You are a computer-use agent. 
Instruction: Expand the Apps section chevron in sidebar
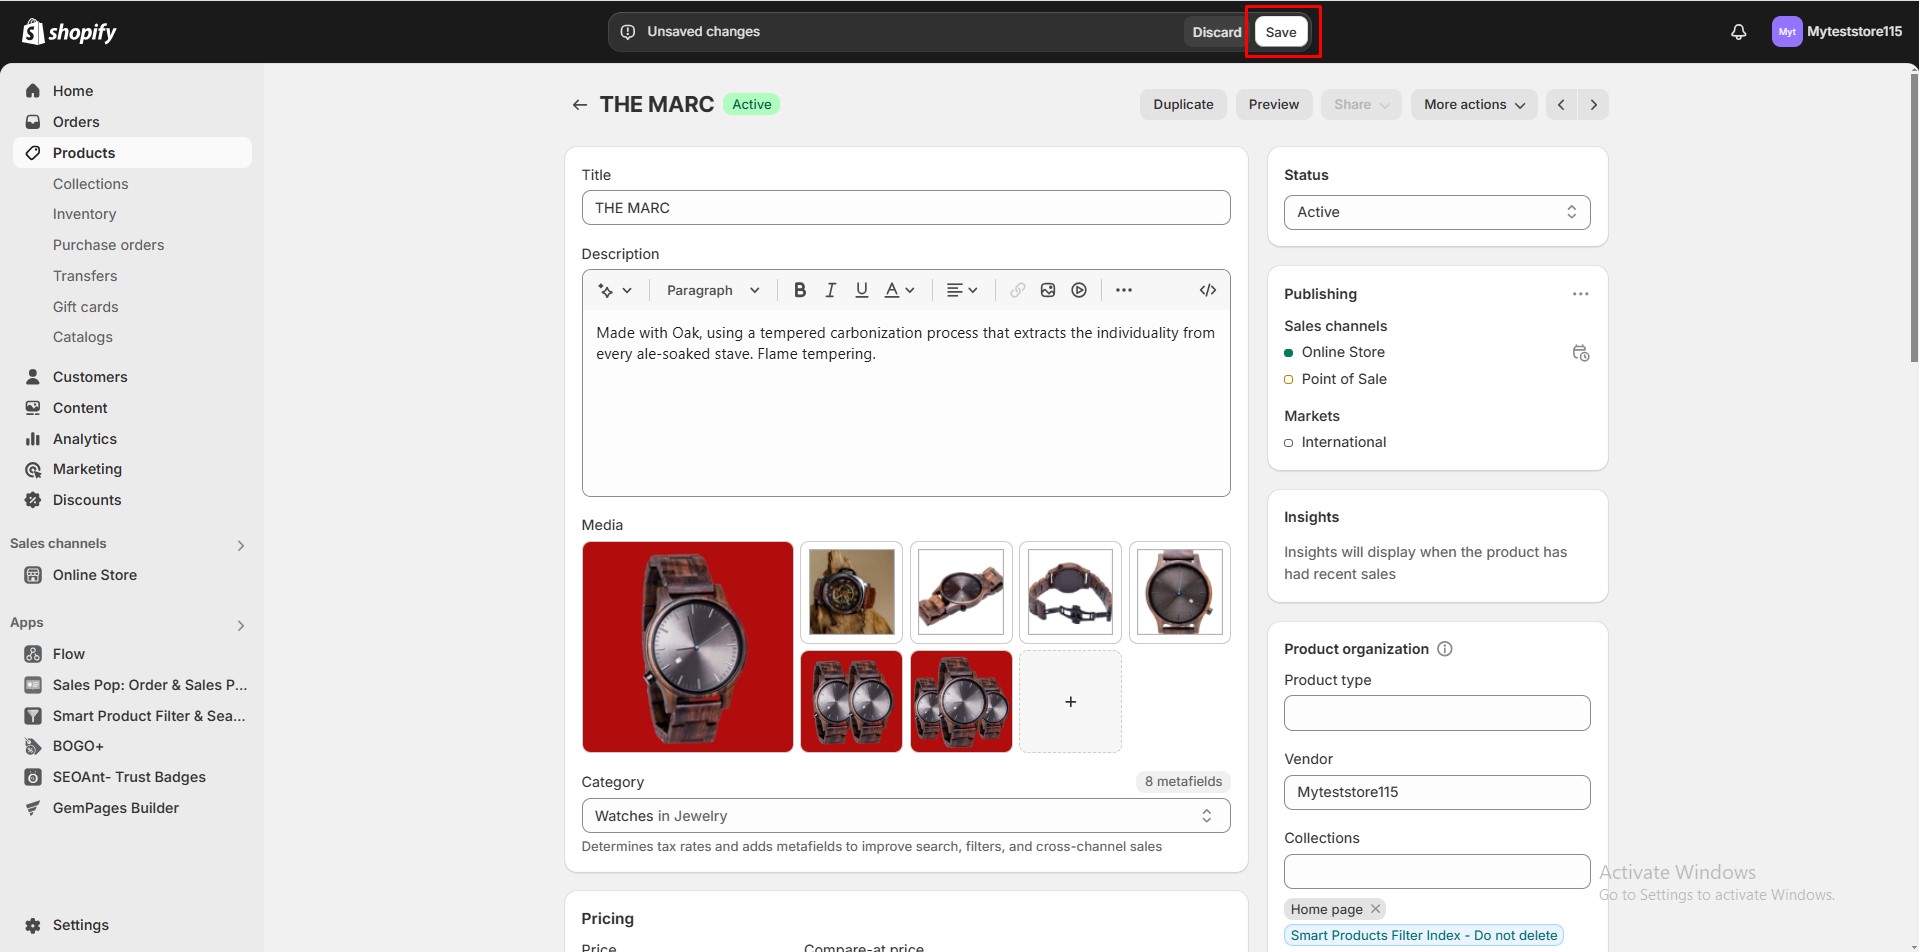pyautogui.click(x=240, y=626)
